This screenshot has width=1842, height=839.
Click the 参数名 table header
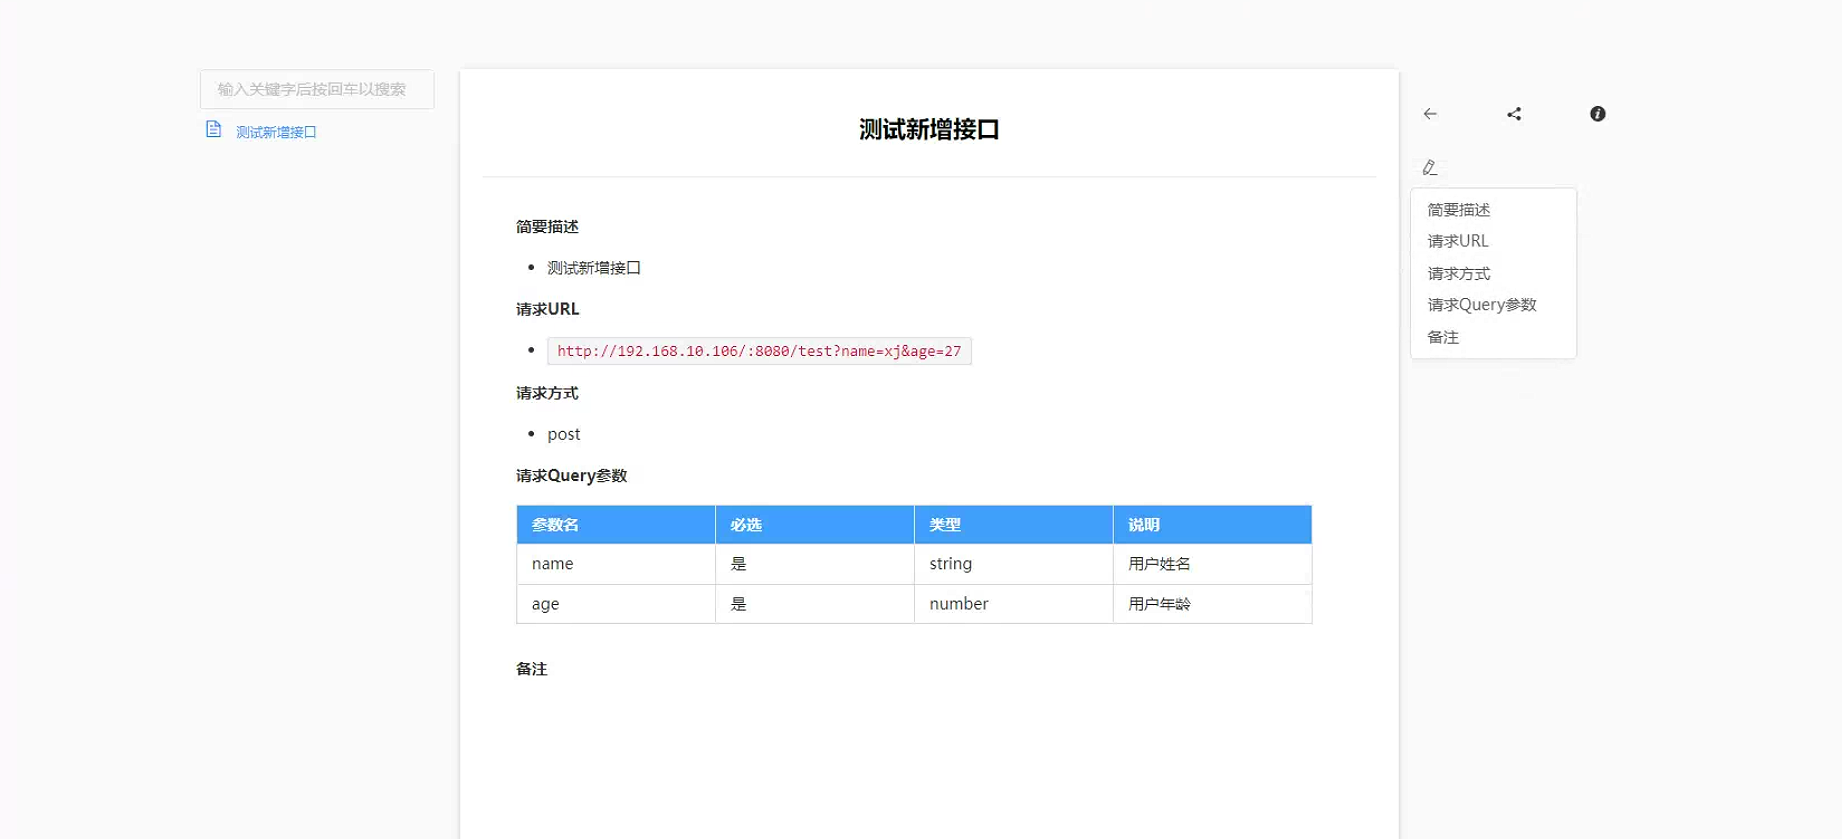pyautogui.click(x=616, y=525)
